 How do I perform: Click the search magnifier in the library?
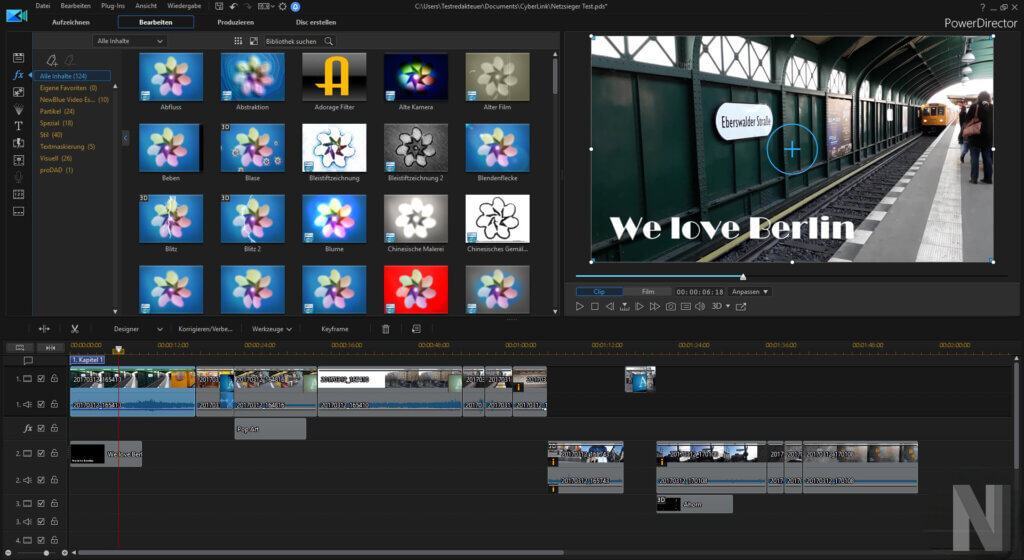coord(329,41)
